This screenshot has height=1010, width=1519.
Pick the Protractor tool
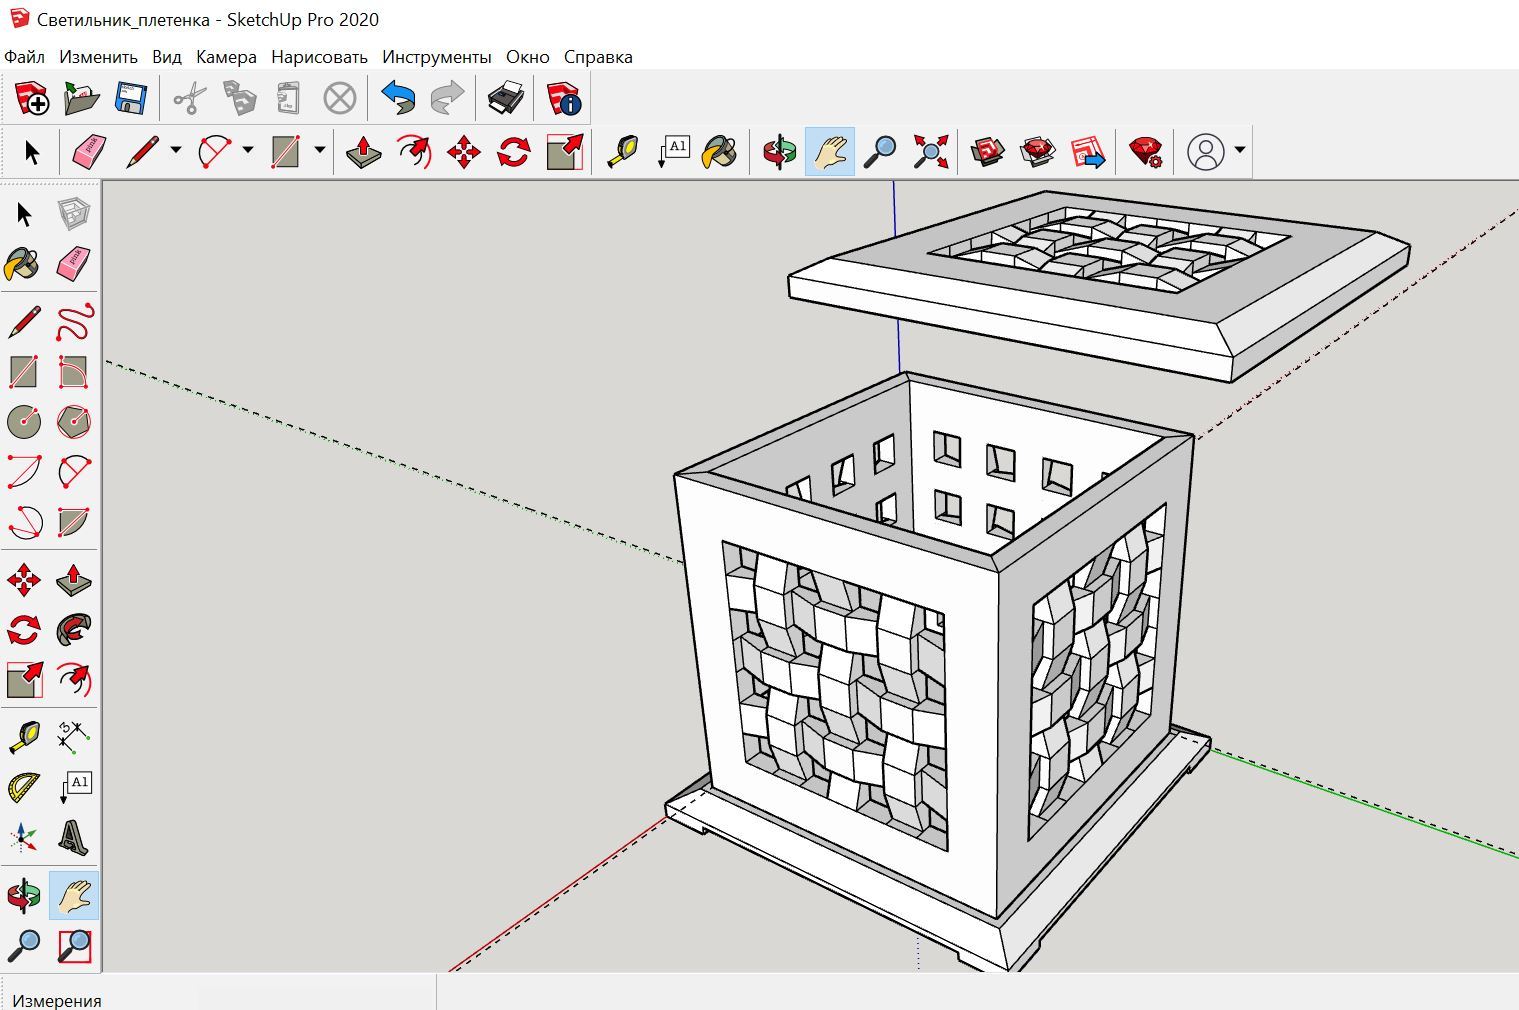tap(24, 787)
